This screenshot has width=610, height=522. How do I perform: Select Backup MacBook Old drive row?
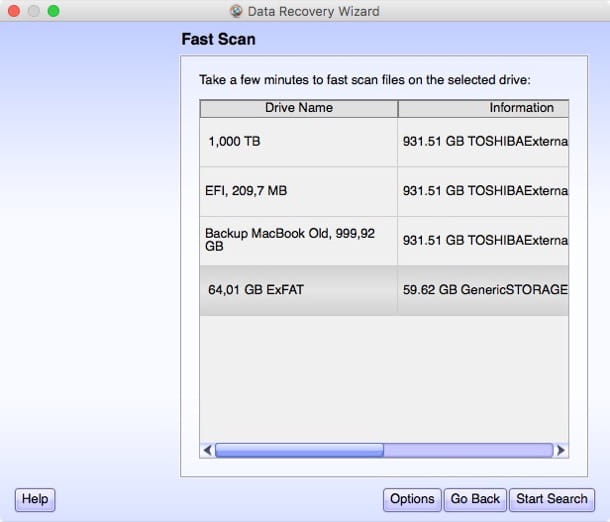[384, 241]
